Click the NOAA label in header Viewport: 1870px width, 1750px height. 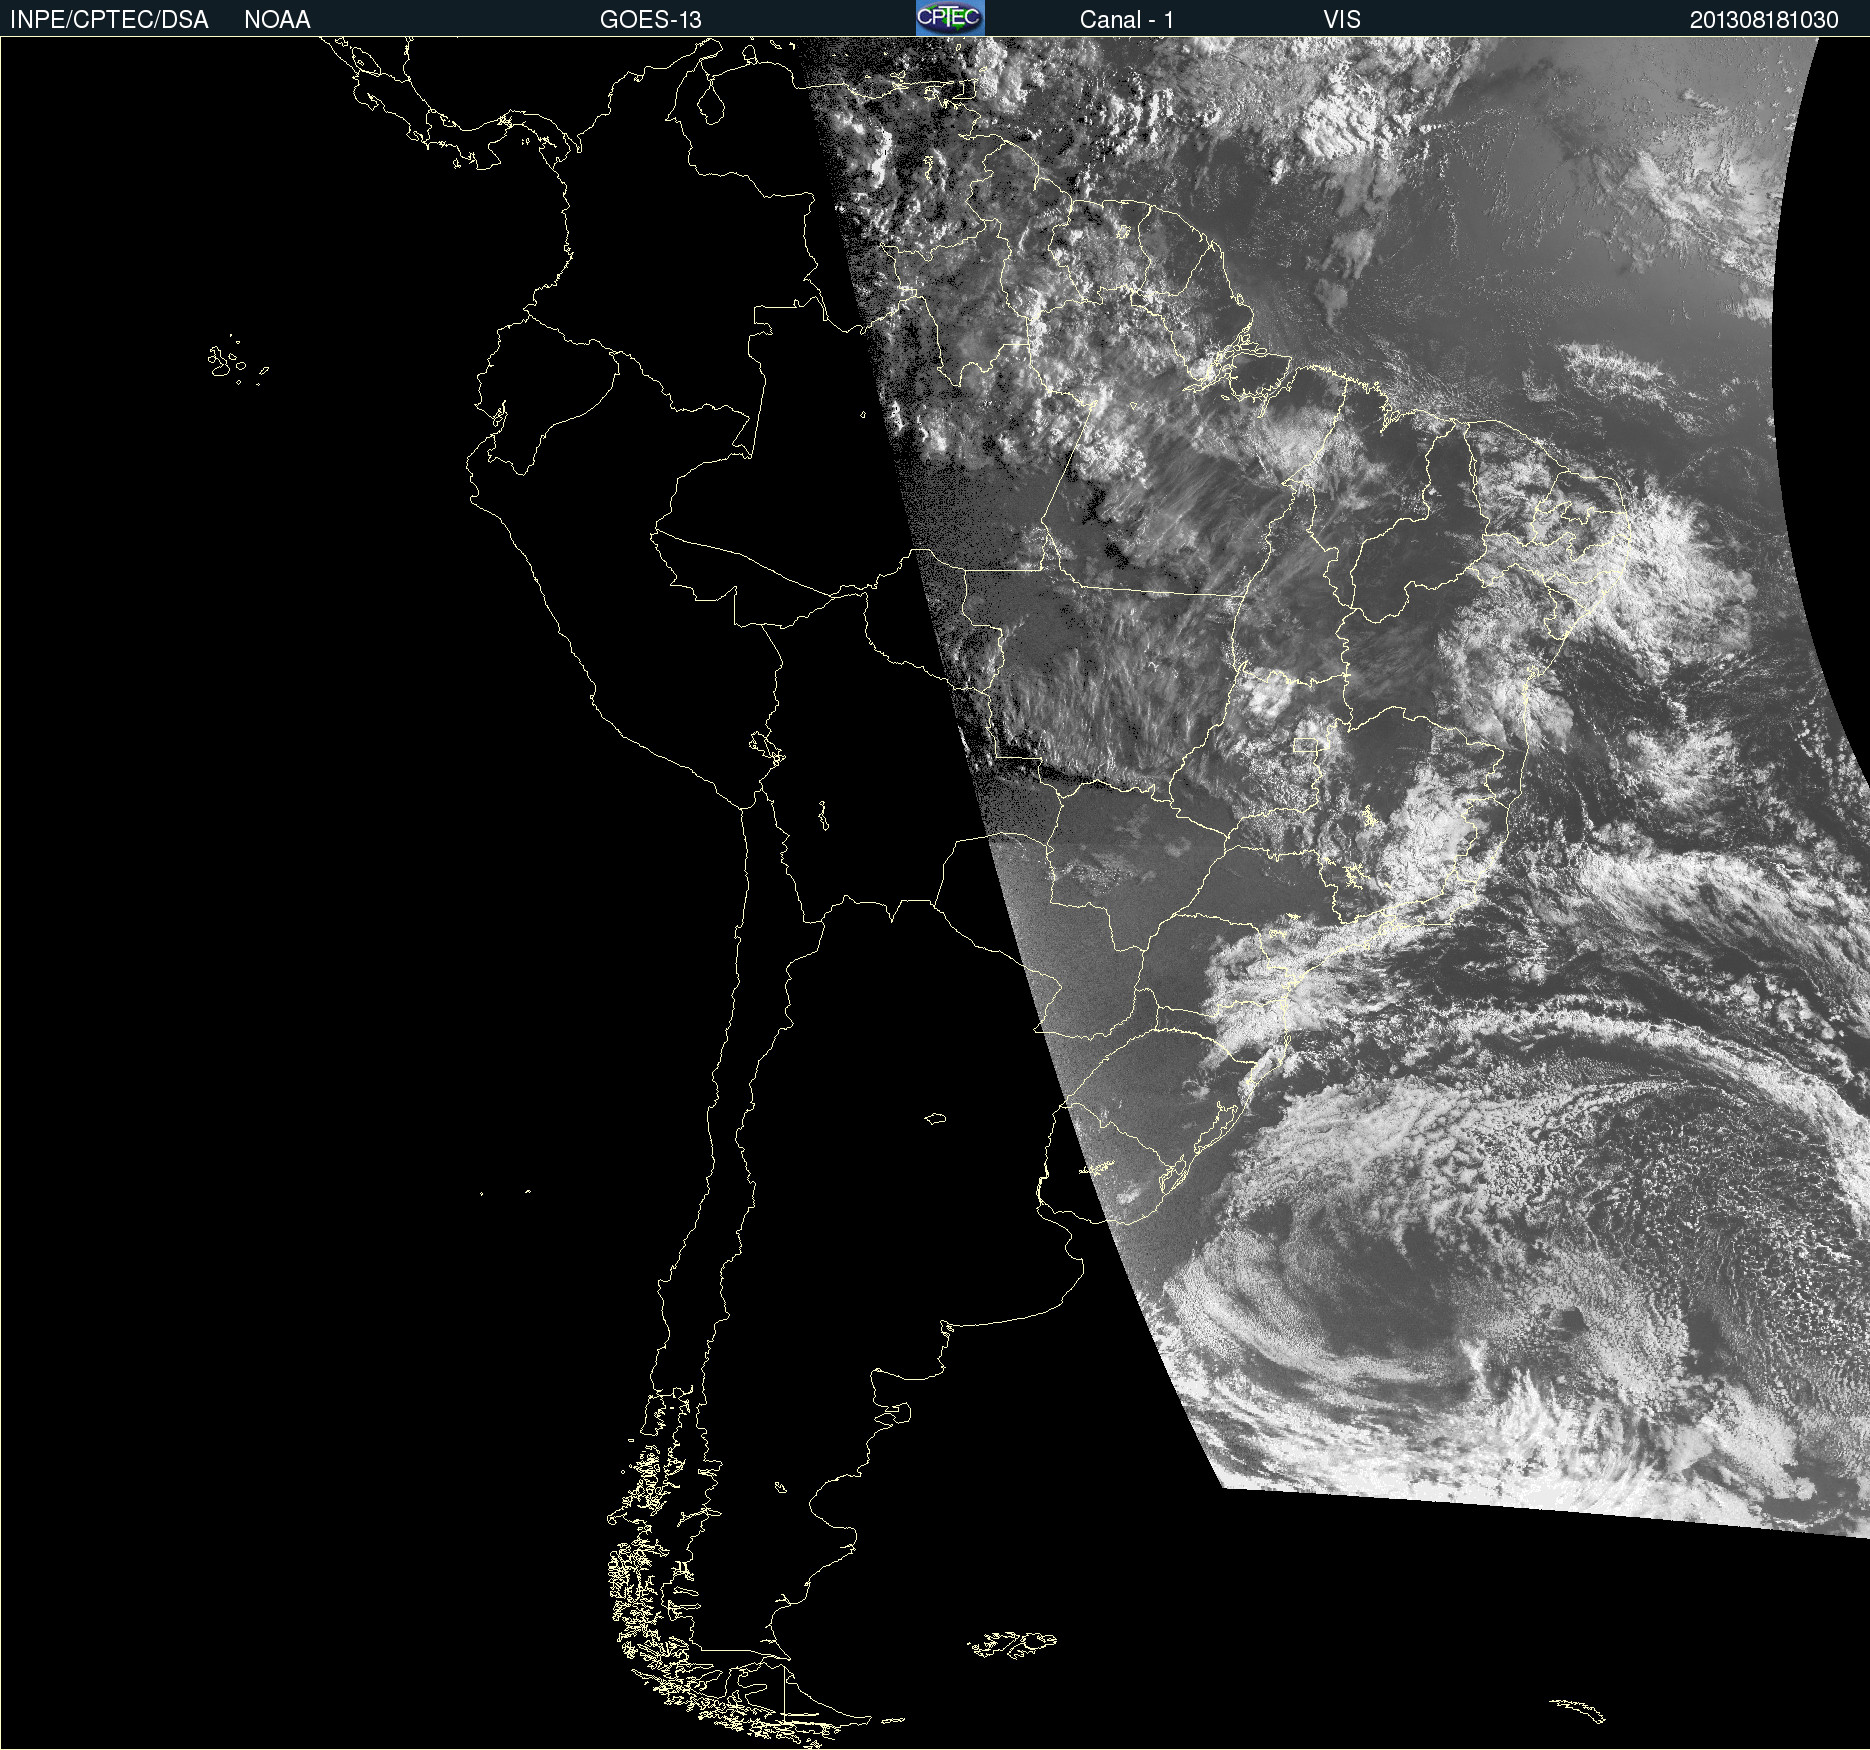click(x=277, y=20)
